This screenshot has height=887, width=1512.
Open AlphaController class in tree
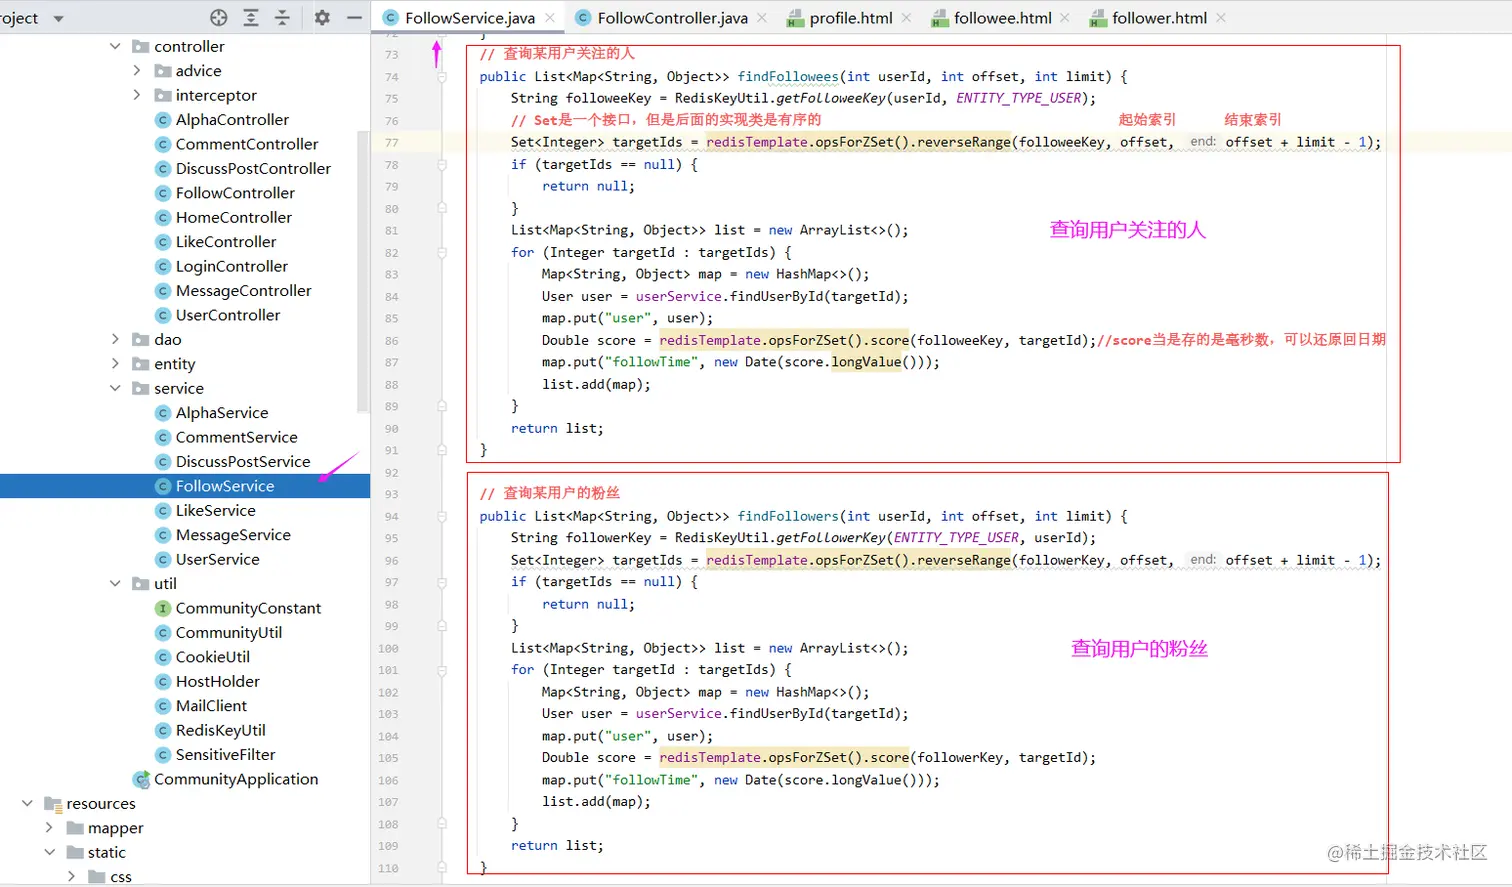(232, 120)
